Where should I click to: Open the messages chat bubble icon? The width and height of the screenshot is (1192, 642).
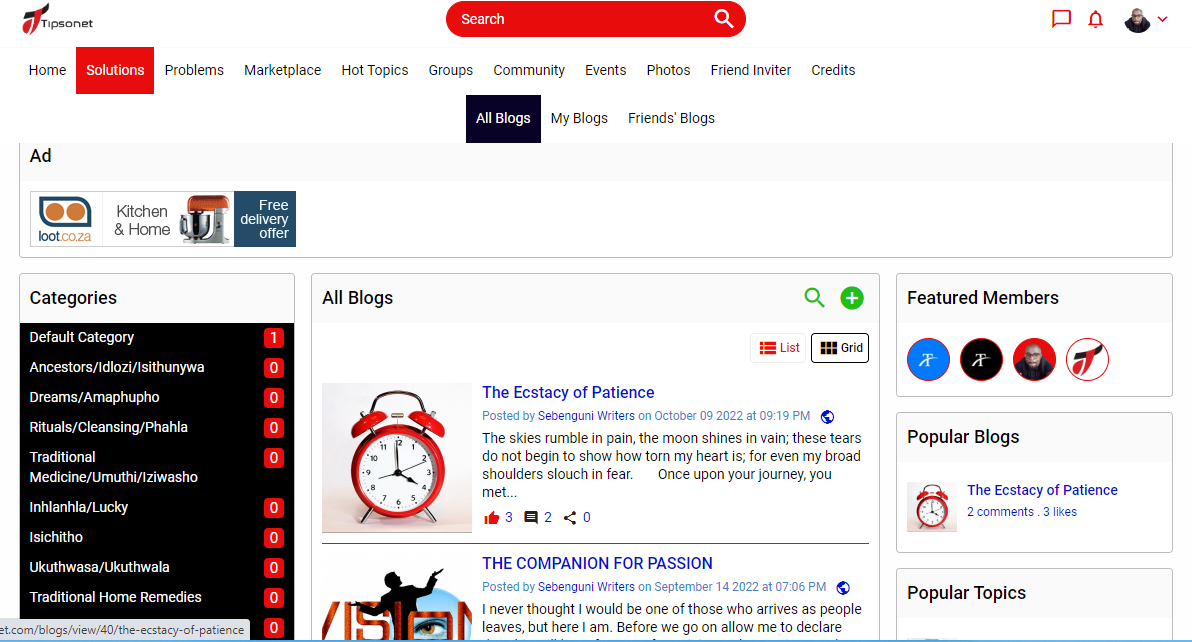[1061, 19]
